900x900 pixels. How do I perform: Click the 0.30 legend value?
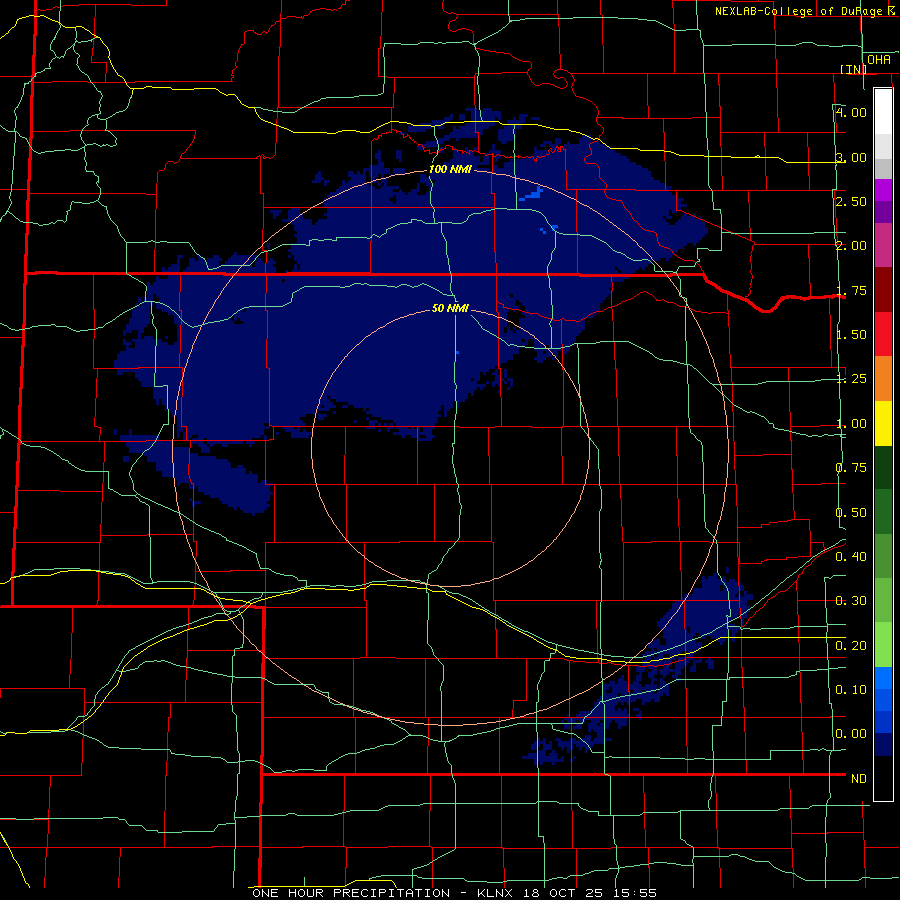[x=851, y=601]
